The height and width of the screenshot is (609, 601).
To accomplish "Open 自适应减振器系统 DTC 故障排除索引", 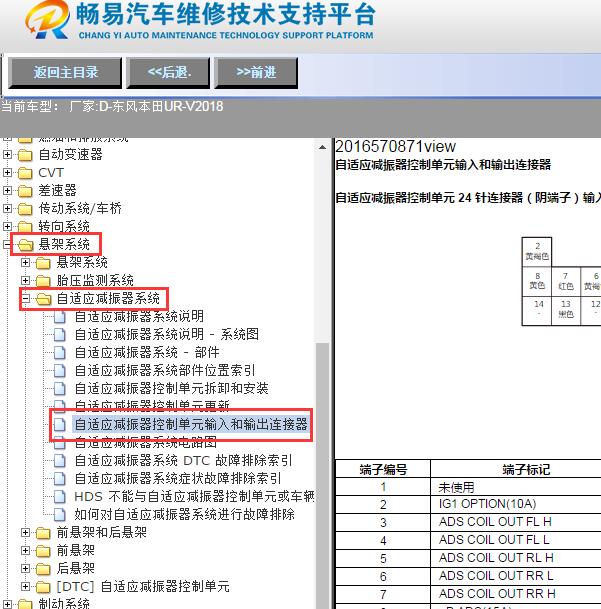I will coord(183,460).
